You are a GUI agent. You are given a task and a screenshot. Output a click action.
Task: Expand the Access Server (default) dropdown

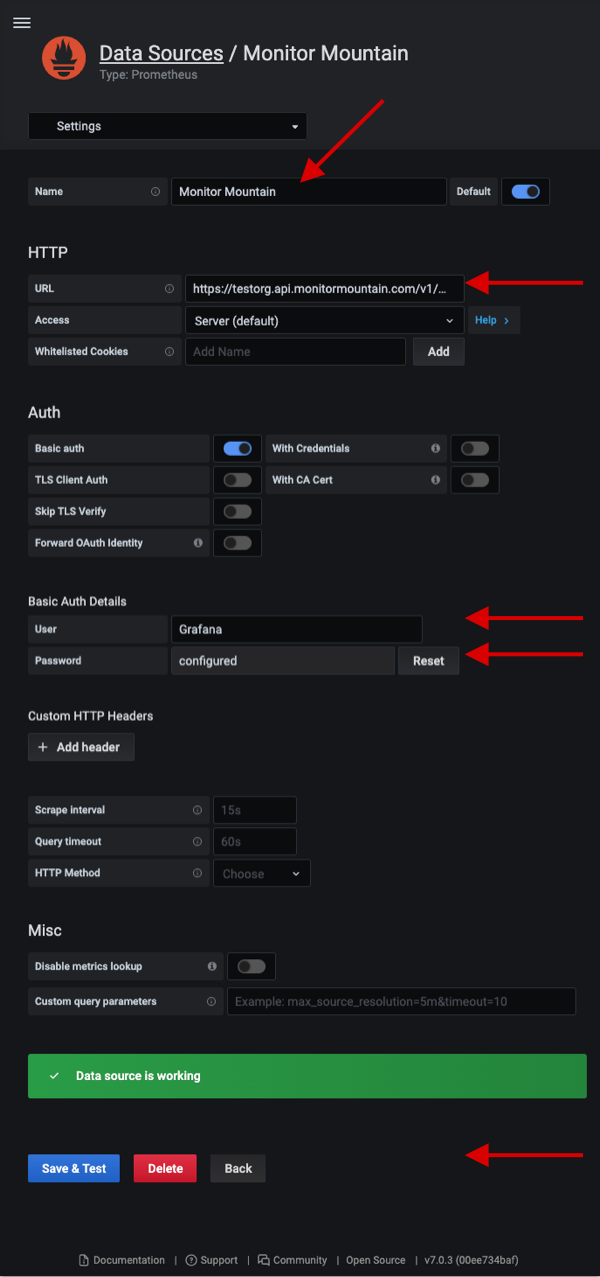click(x=324, y=320)
